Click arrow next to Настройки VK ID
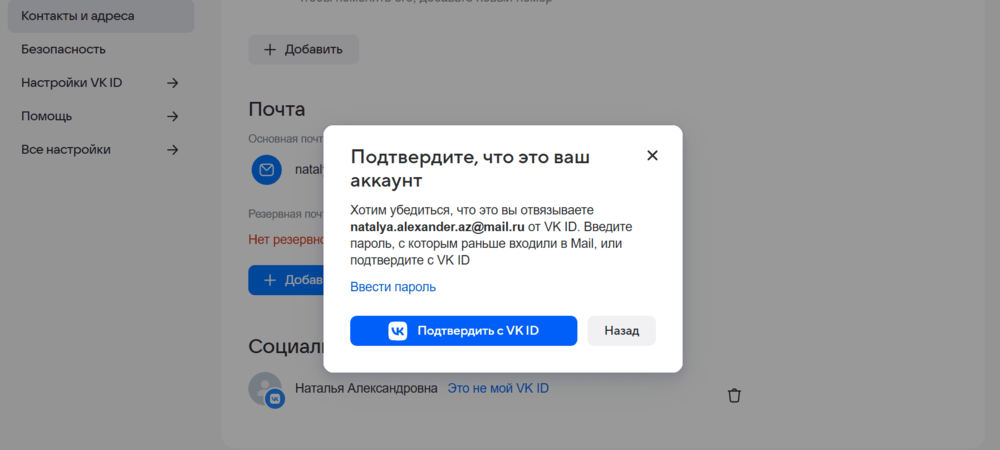1000x450 pixels. coord(172,83)
